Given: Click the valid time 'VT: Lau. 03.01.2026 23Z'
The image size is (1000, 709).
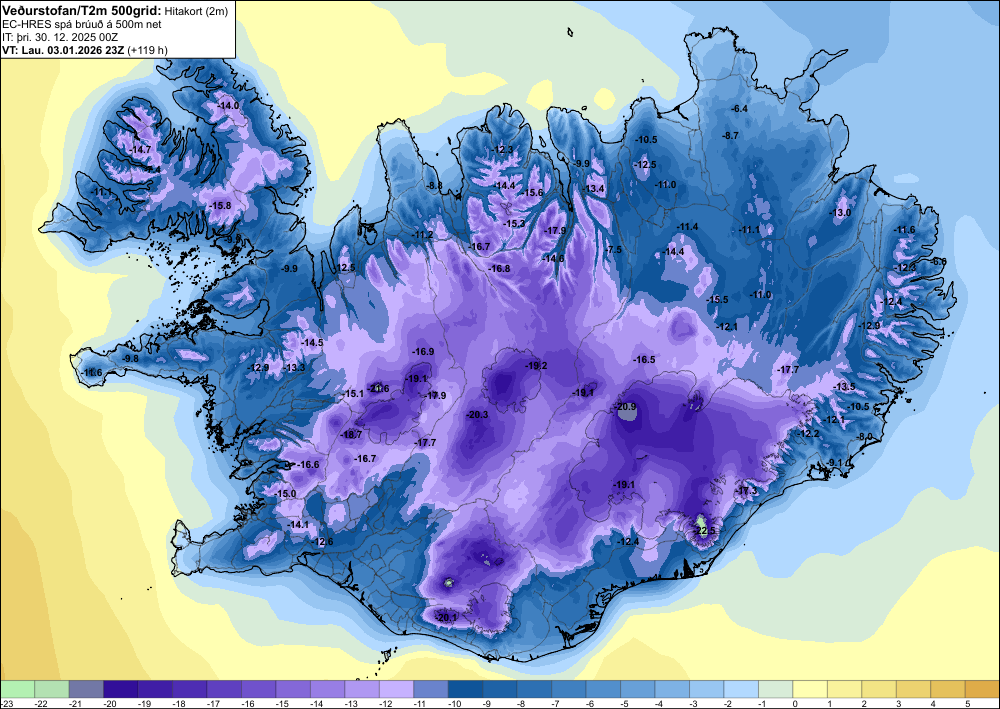Looking at the screenshot, I should pos(63,50).
